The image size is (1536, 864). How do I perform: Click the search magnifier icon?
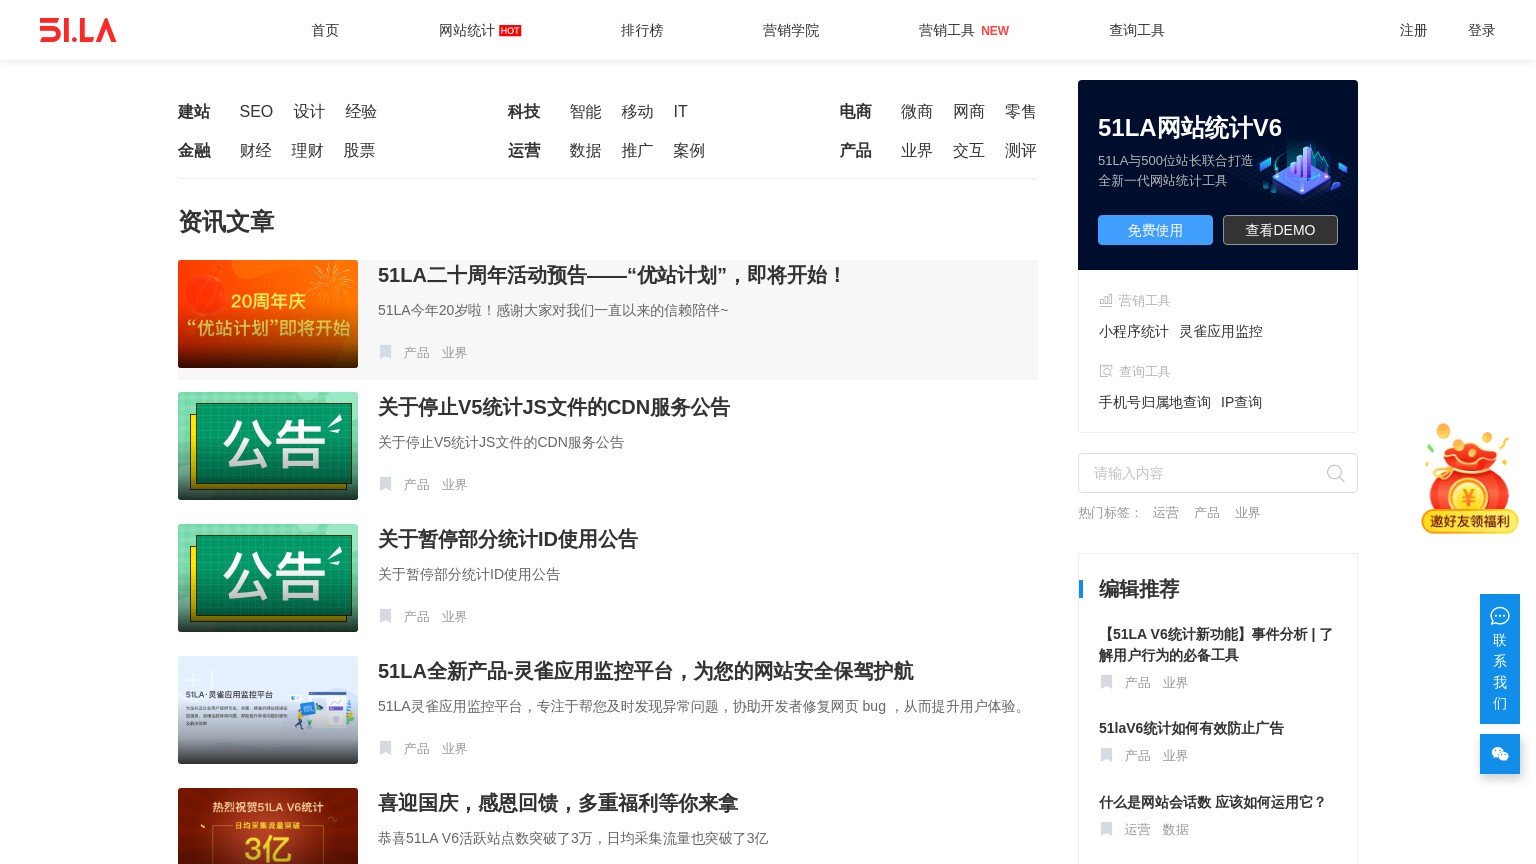pyautogui.click(x=1335, y=473)
